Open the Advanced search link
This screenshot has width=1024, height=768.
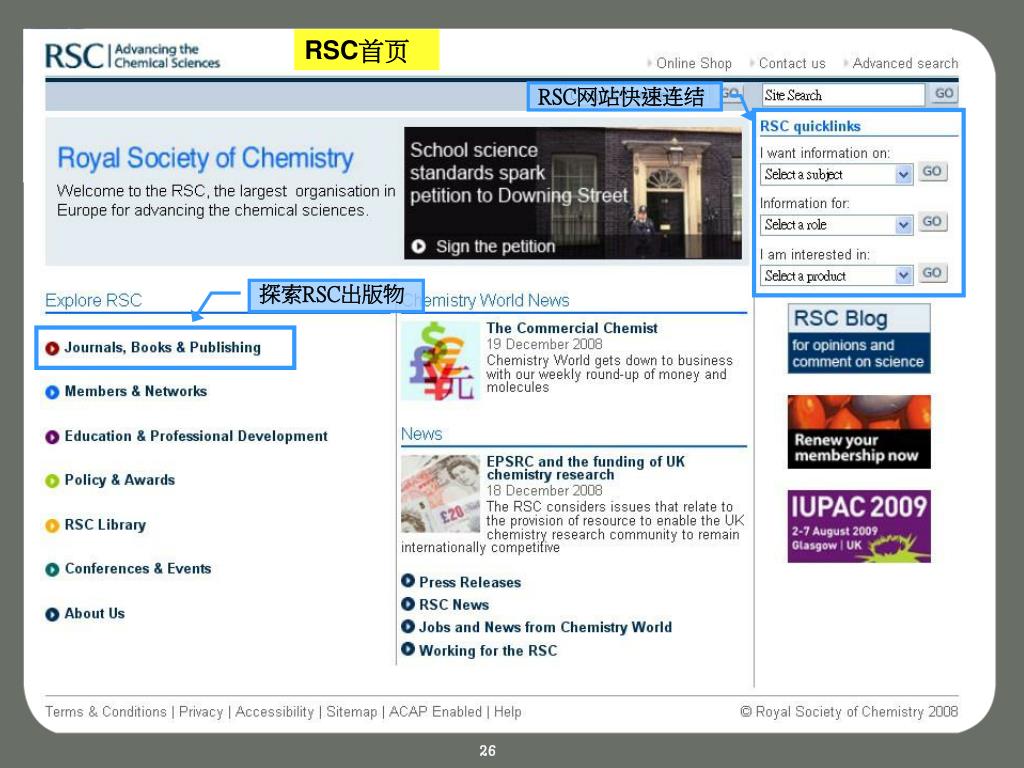tap(905, 63)
